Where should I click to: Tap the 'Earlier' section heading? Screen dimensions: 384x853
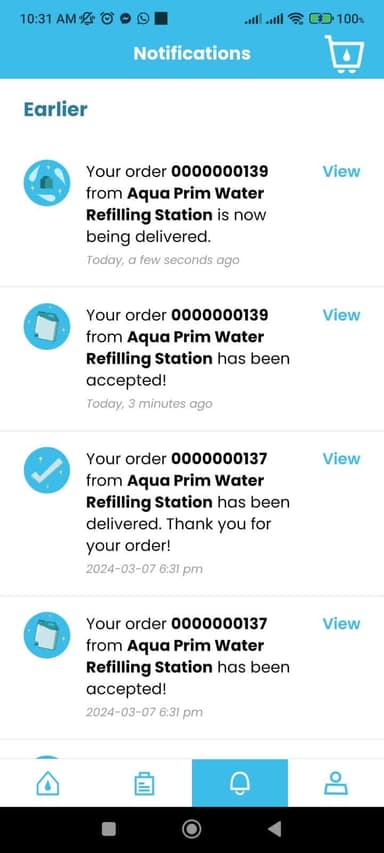point(55,109)
